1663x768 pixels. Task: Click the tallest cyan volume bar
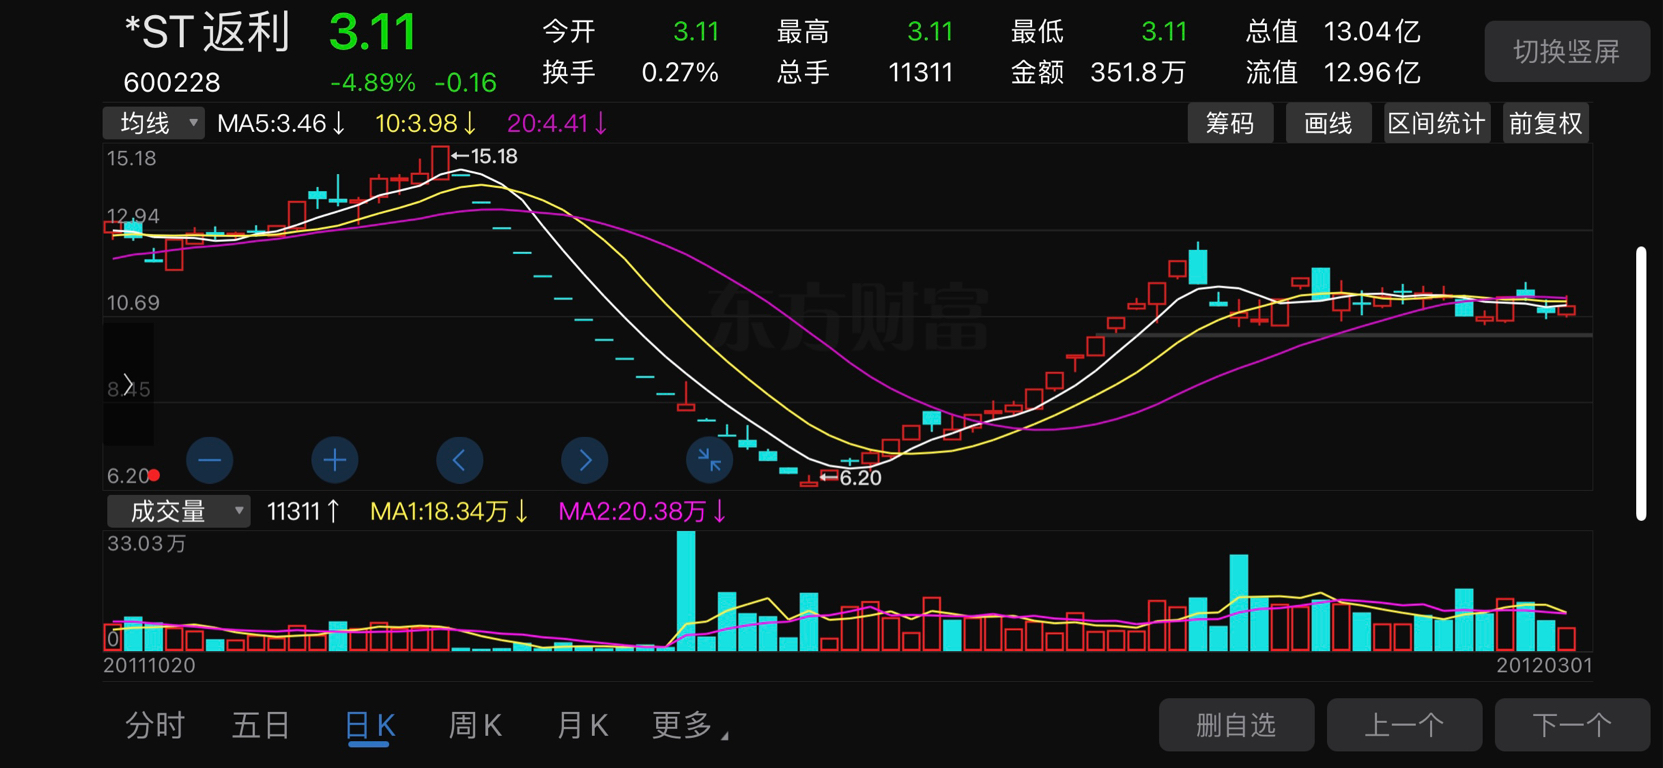[x=686, y=591]
